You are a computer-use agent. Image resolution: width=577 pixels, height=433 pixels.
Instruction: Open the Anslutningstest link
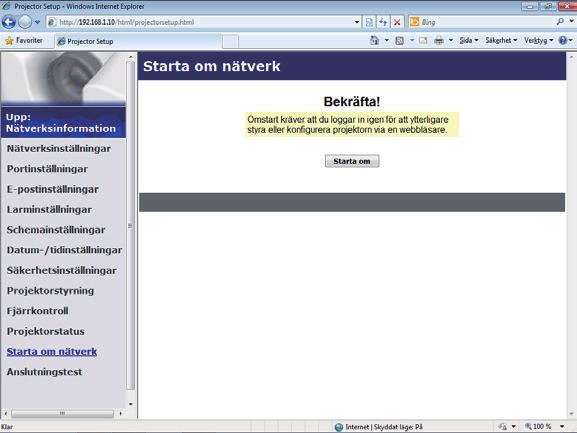tap(44, 372)
